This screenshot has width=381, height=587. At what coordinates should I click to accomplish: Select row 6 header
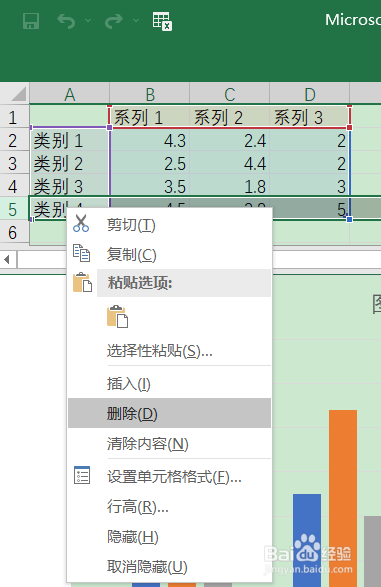tap(14, 232)
